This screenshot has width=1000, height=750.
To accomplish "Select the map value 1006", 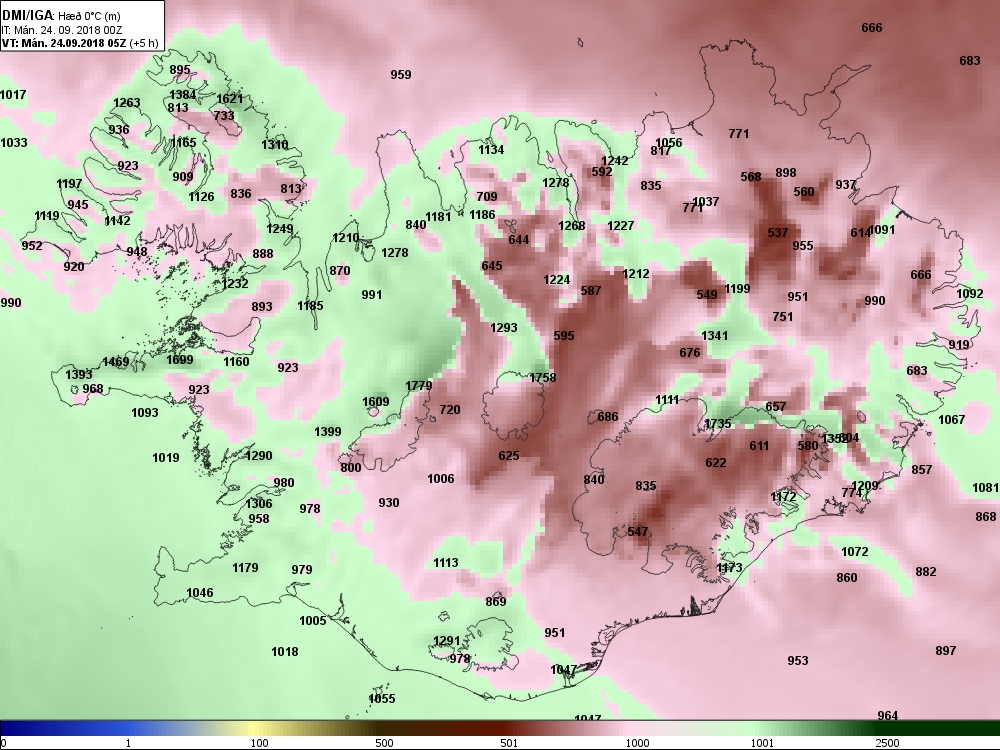I will pos(441,479).
